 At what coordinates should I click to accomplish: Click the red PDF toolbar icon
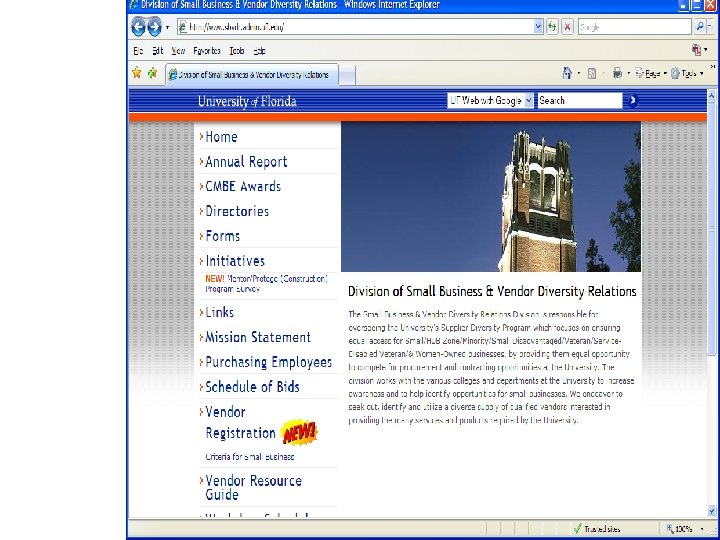(697, 50)
